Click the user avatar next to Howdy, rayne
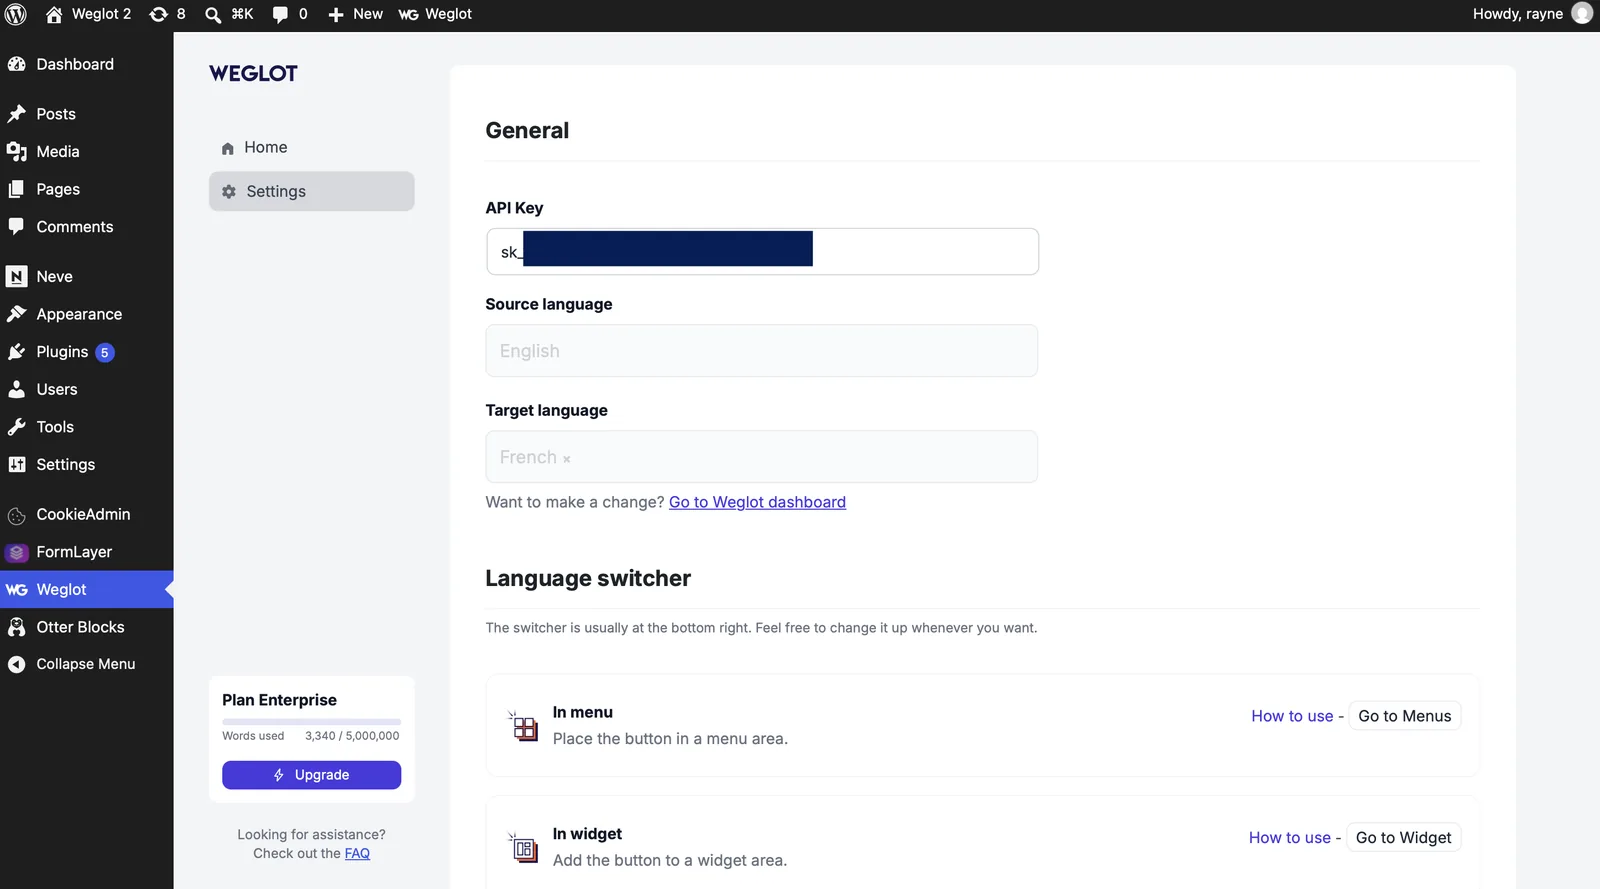 coord(1582,14)
